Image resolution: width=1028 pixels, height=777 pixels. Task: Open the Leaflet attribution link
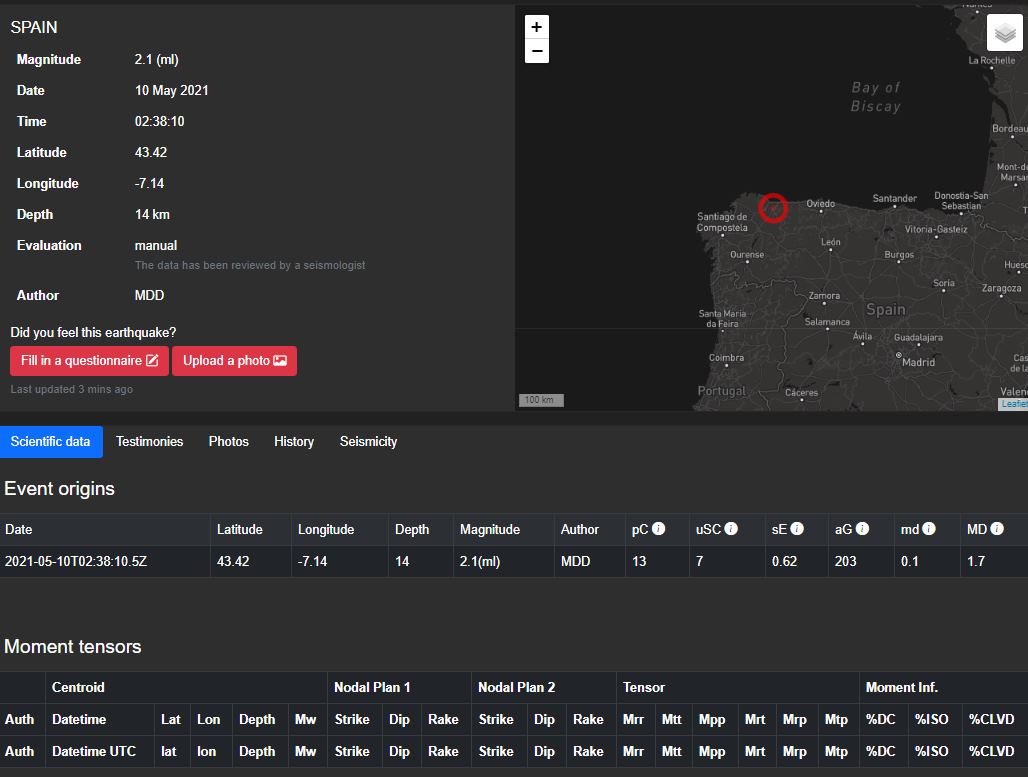point(1014,404)
